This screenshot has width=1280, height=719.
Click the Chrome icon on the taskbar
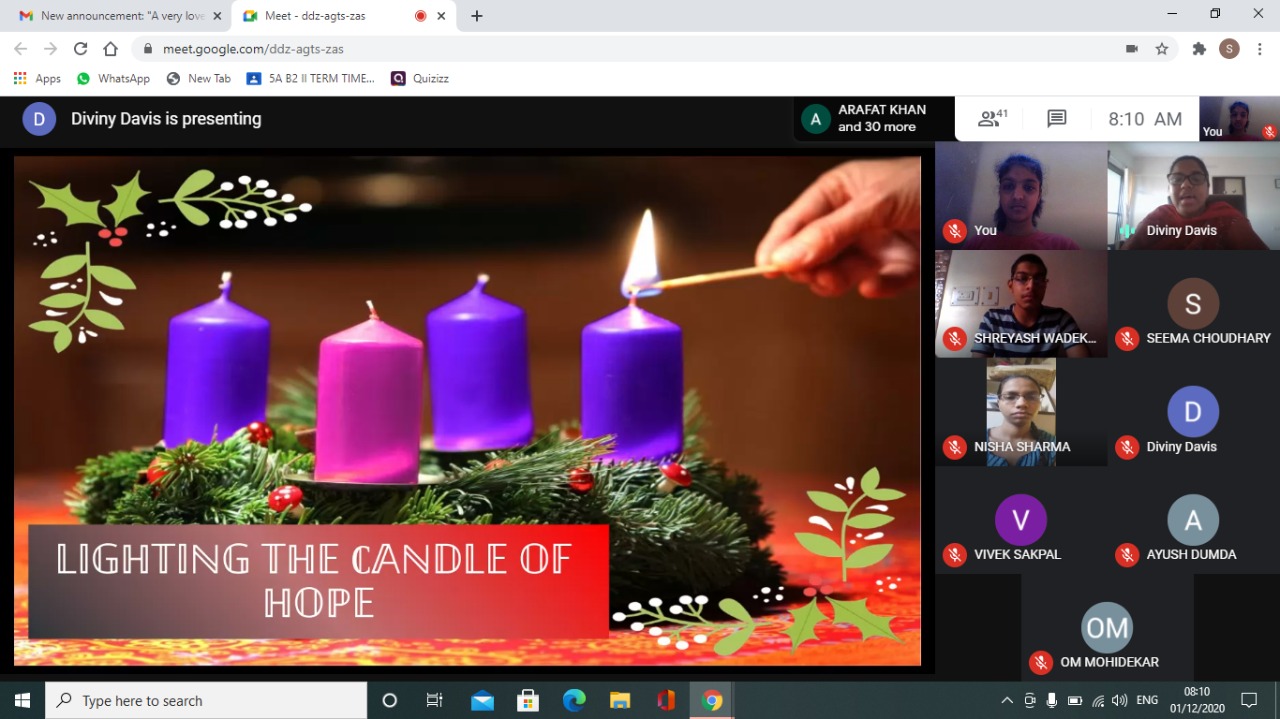pos(712,700)
